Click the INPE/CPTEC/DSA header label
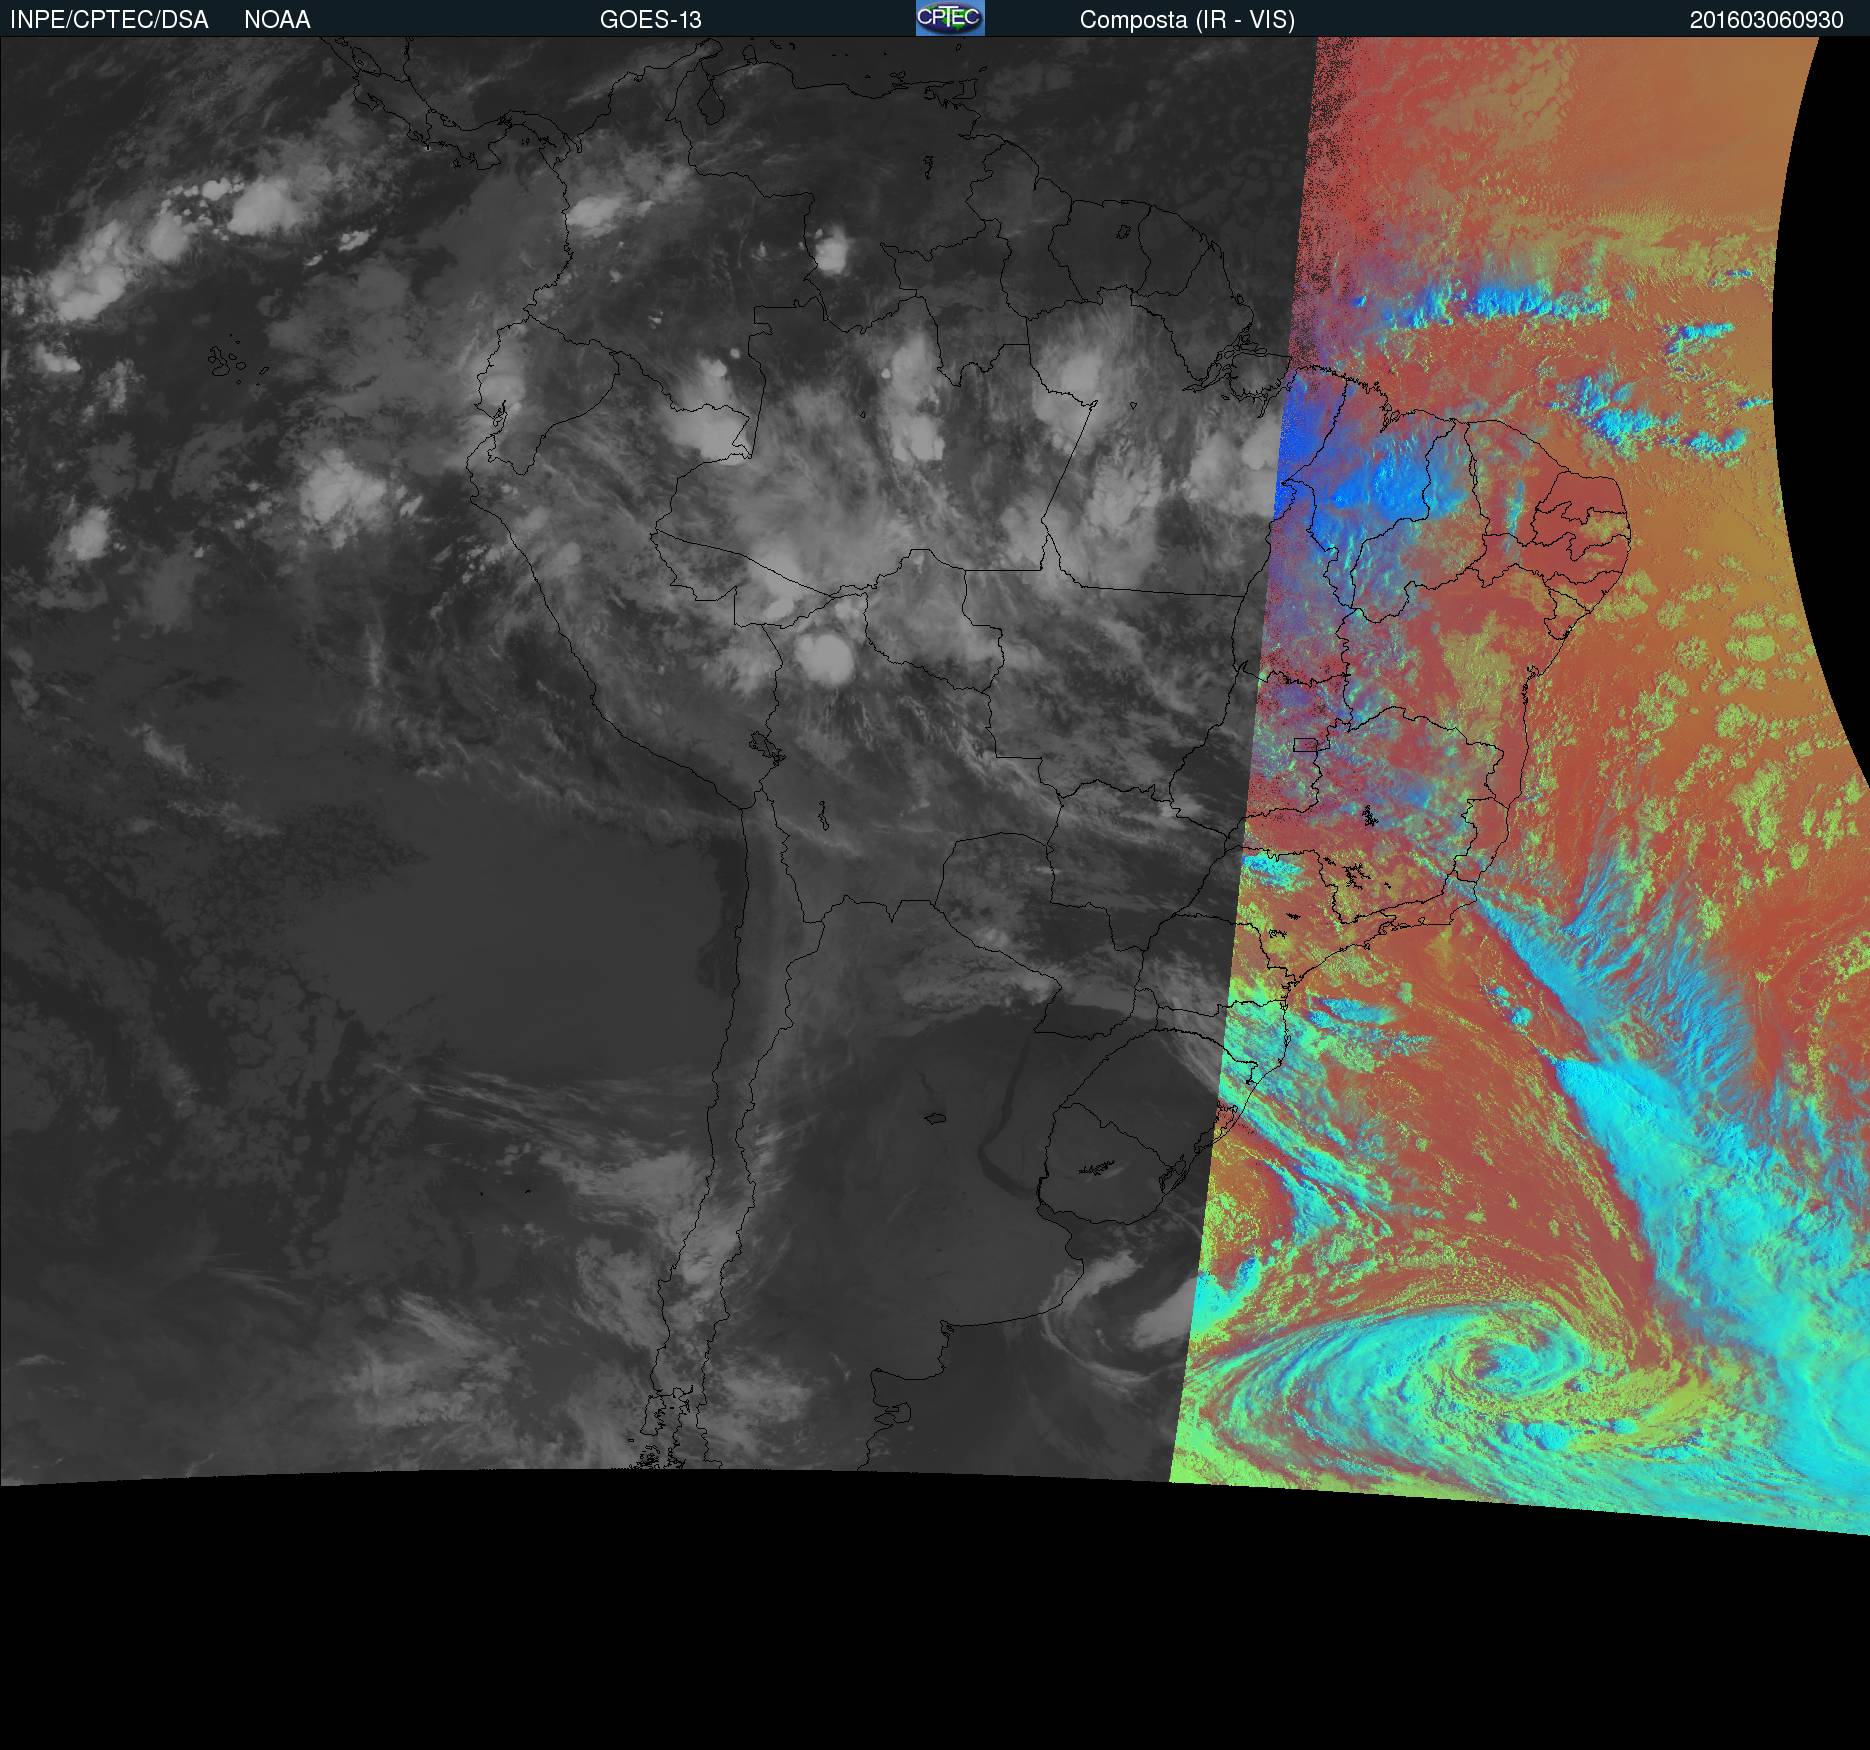The width and height of the screenshot is (1870, 1750). [x=109, y=20]
